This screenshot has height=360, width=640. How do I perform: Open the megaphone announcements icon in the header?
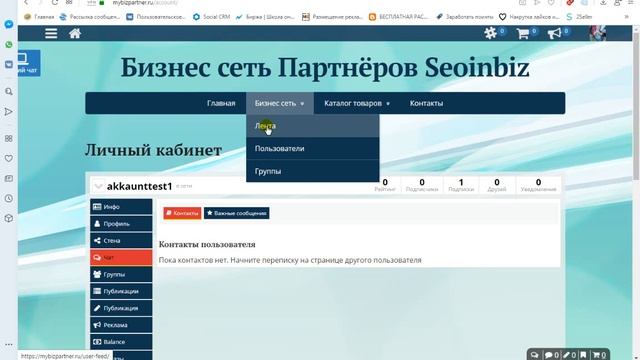click(x=554, y=33)
